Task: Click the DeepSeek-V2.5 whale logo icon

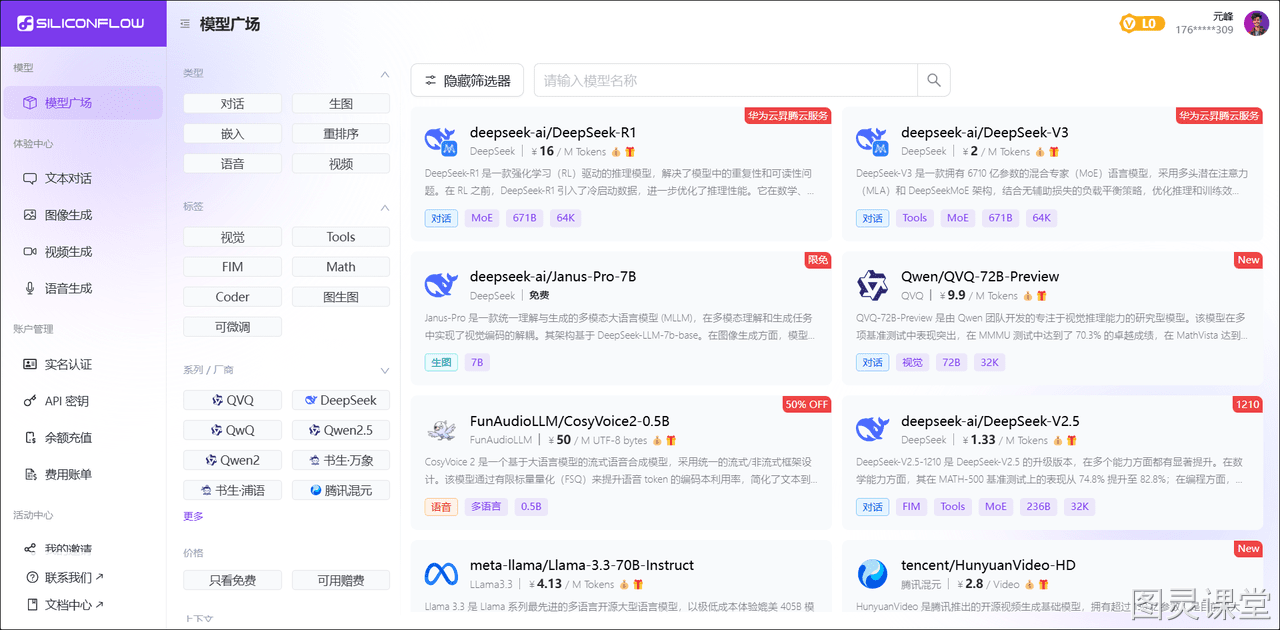Action: [873, 430]
